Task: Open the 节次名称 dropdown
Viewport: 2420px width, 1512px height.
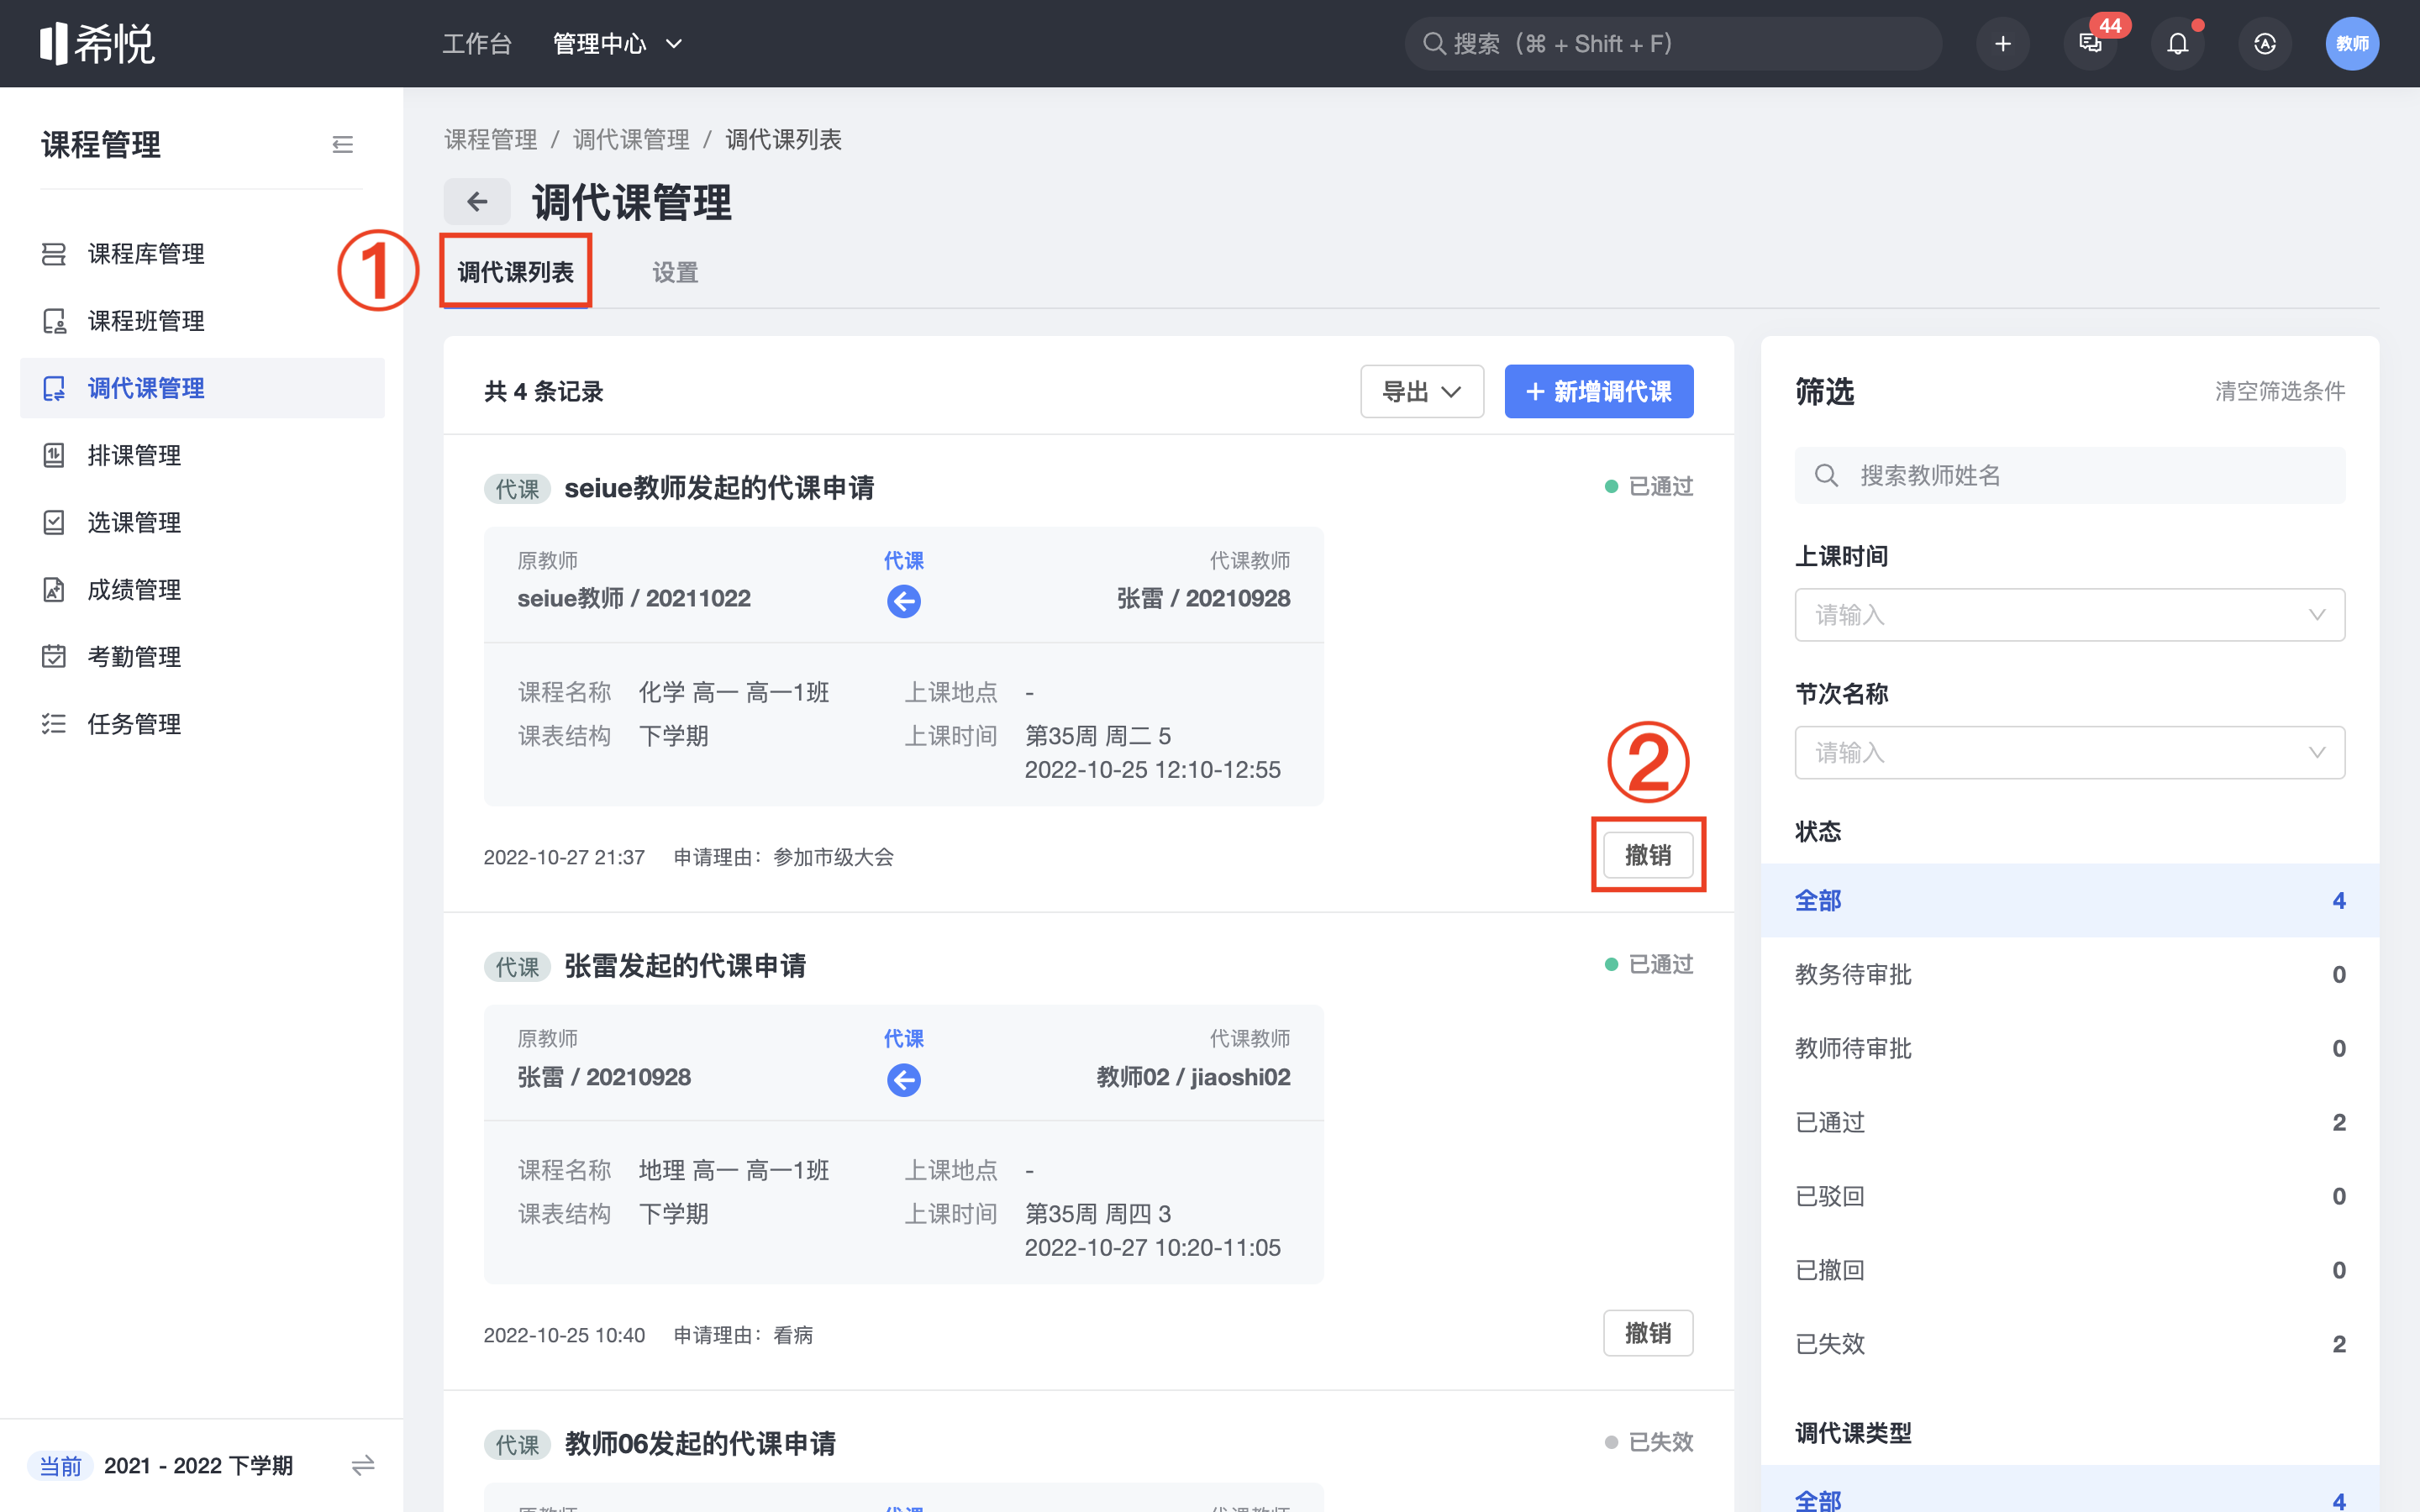Action: pos(2069,752)
